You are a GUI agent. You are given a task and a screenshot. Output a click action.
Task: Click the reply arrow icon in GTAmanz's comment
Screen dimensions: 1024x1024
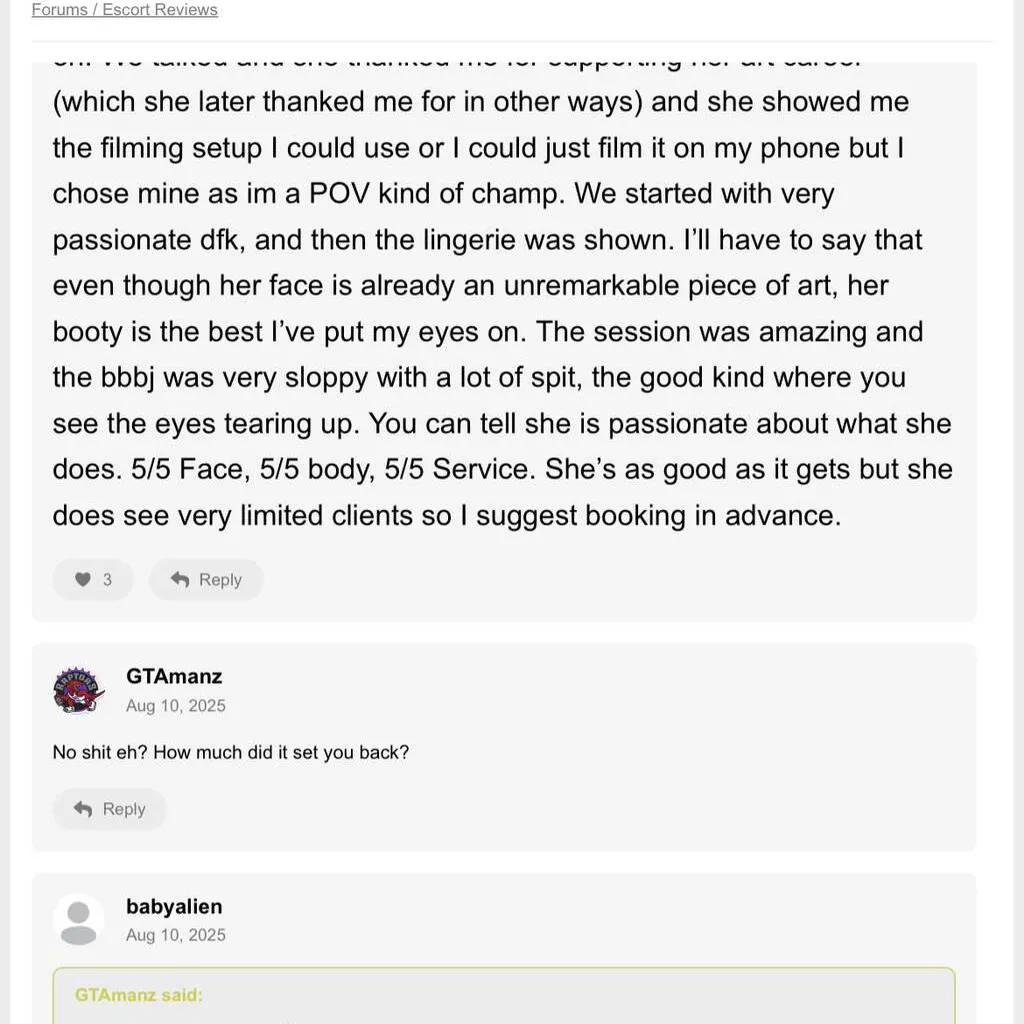coord(84,809)
